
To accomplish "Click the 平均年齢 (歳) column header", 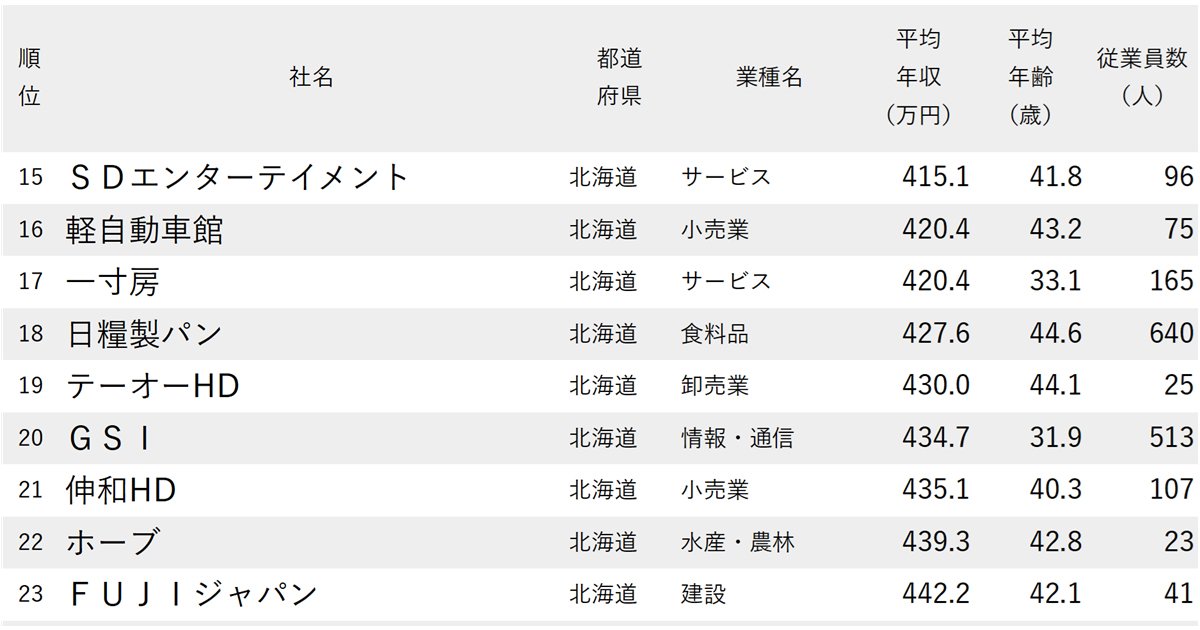I will click(x=1030, y=78).
